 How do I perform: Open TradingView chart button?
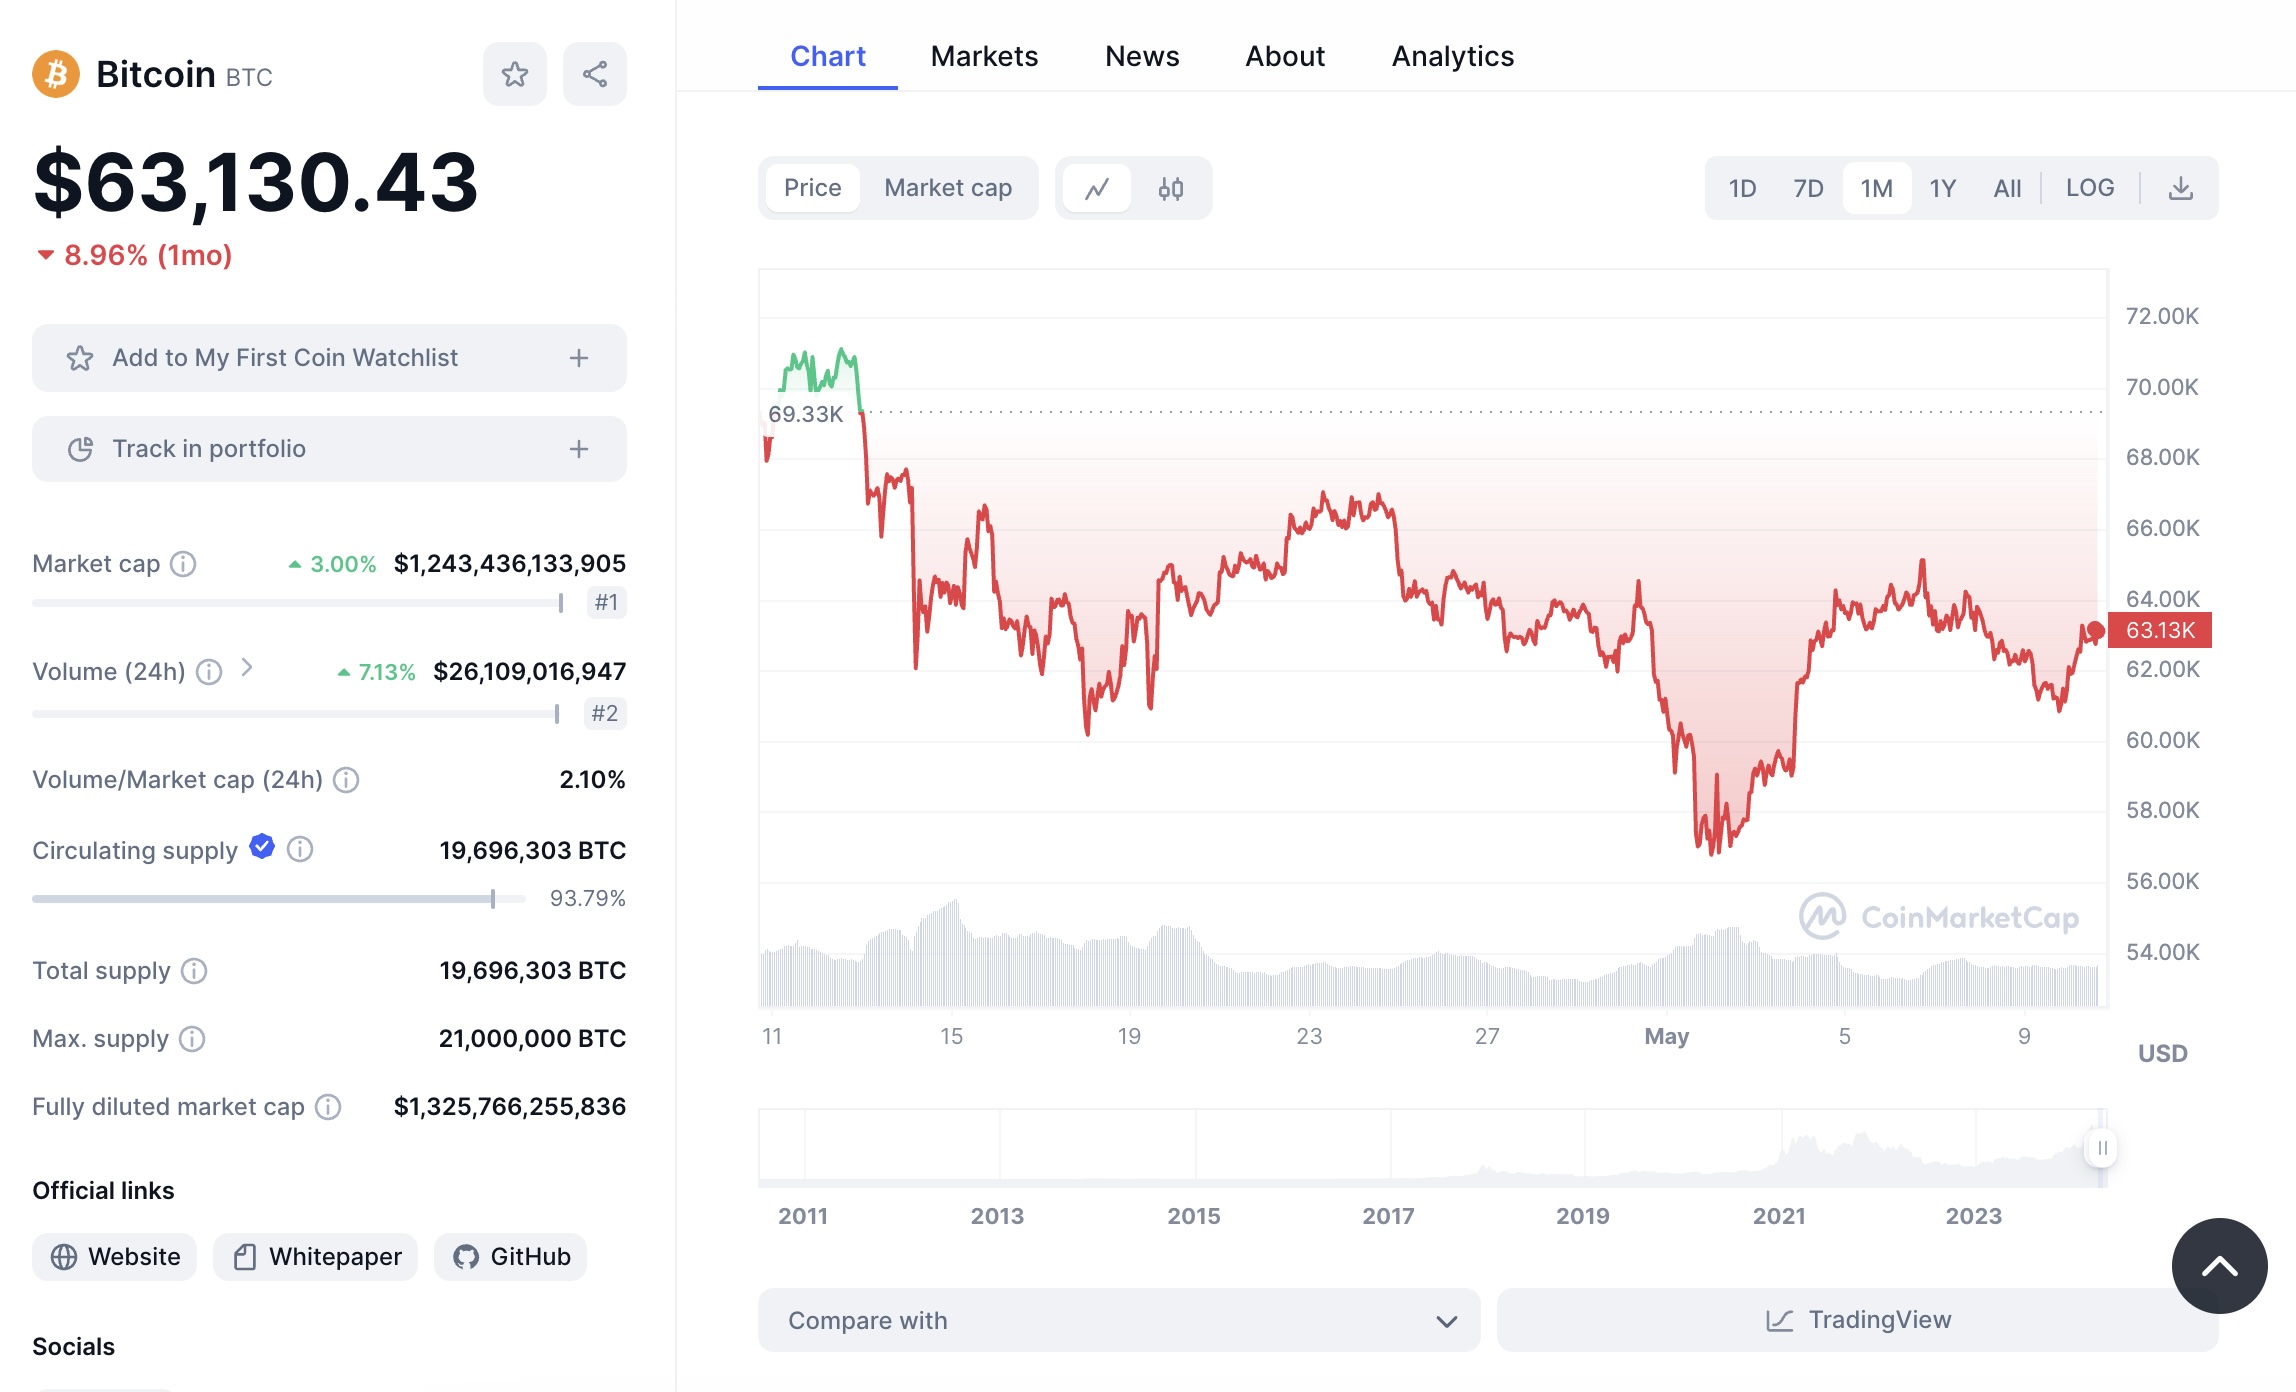[x=1858, y=1320]
